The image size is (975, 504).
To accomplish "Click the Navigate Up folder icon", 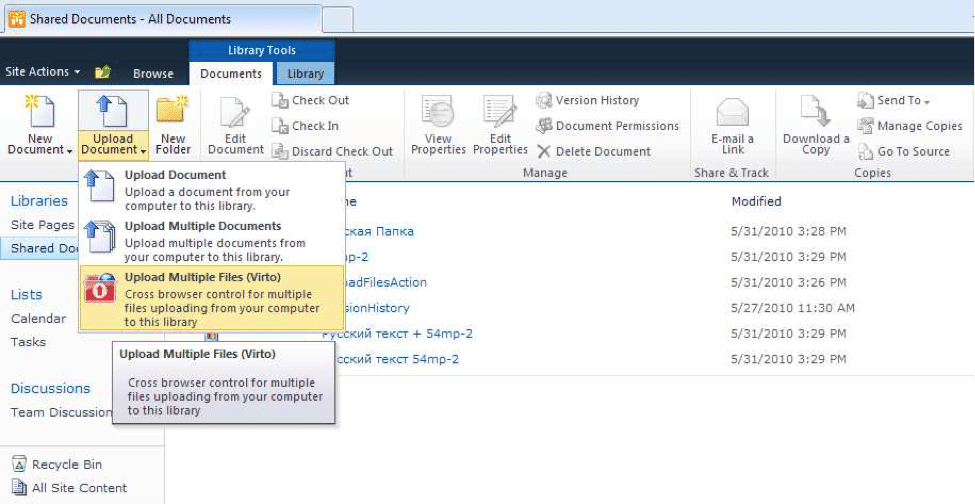I will [x=103, y=72].
